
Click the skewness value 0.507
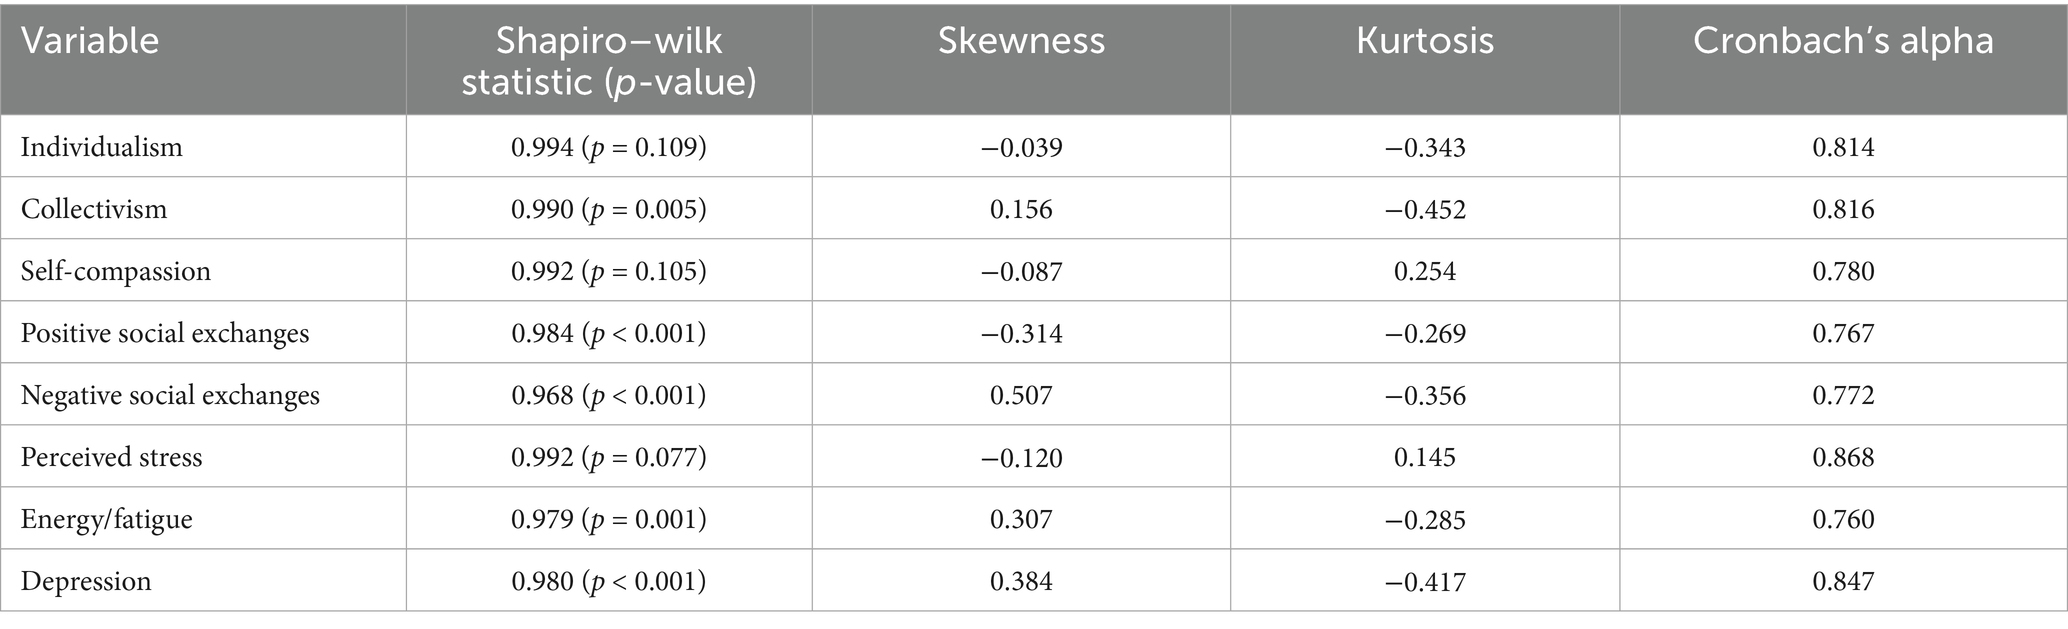coord(1021,395)
